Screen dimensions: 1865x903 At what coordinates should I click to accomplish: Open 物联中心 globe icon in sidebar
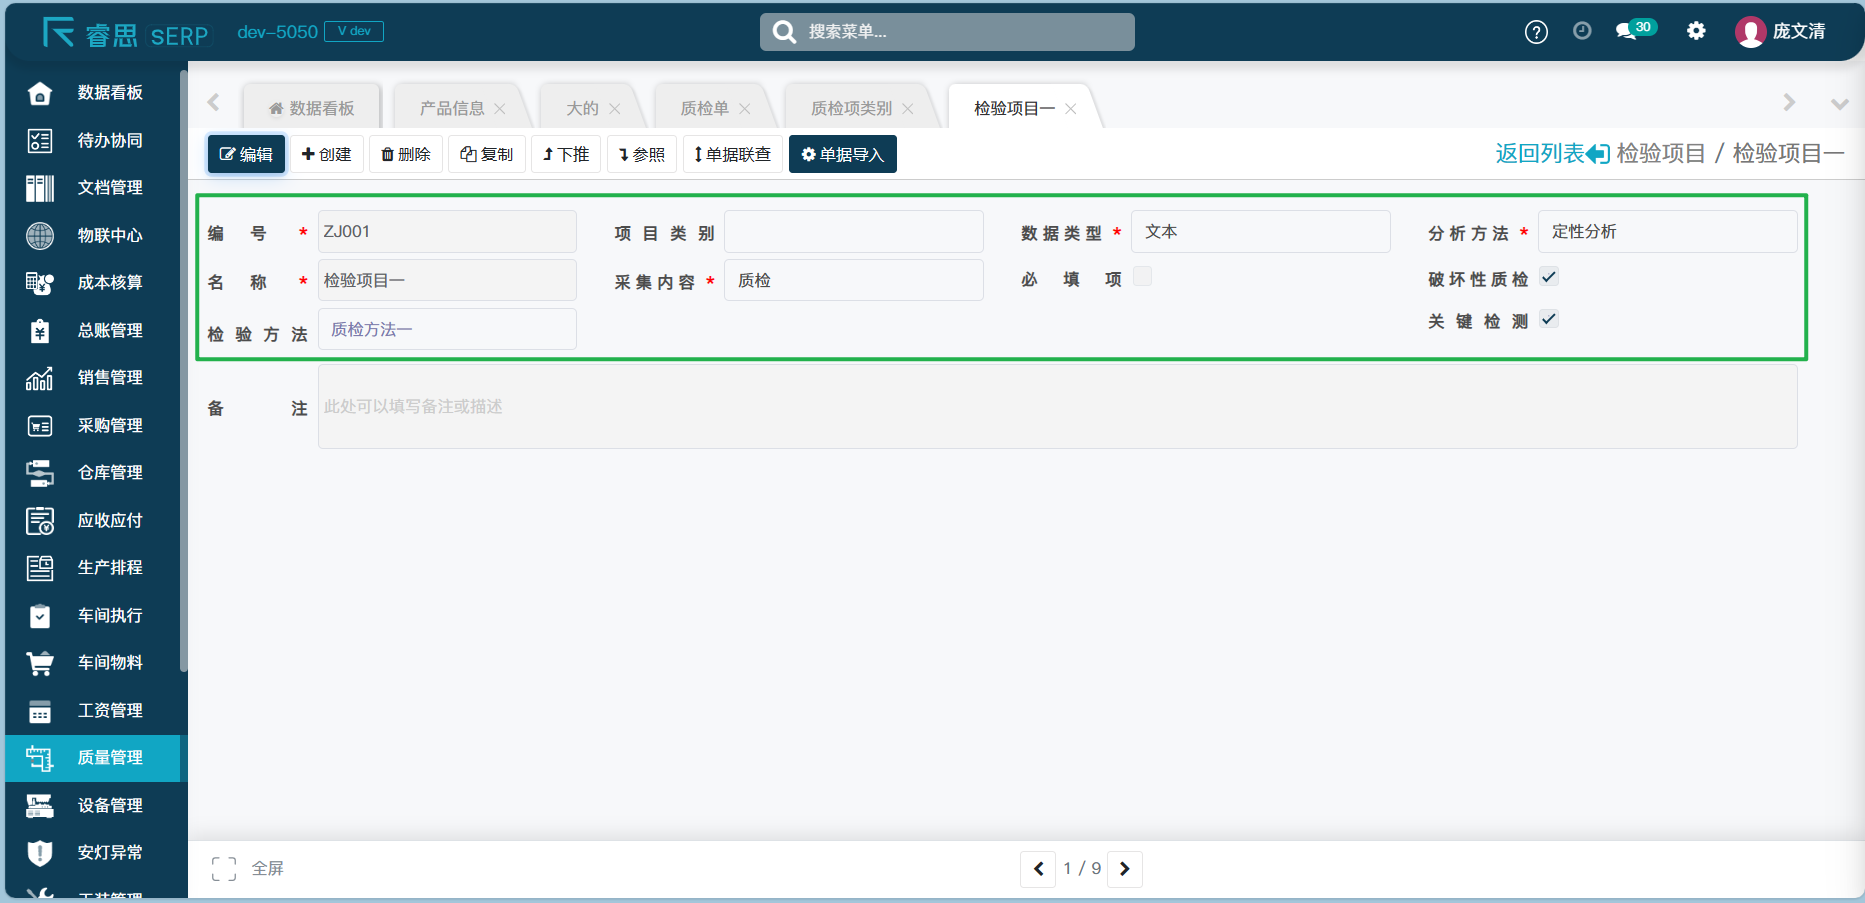pyautogui.click(x=40, y=236)
